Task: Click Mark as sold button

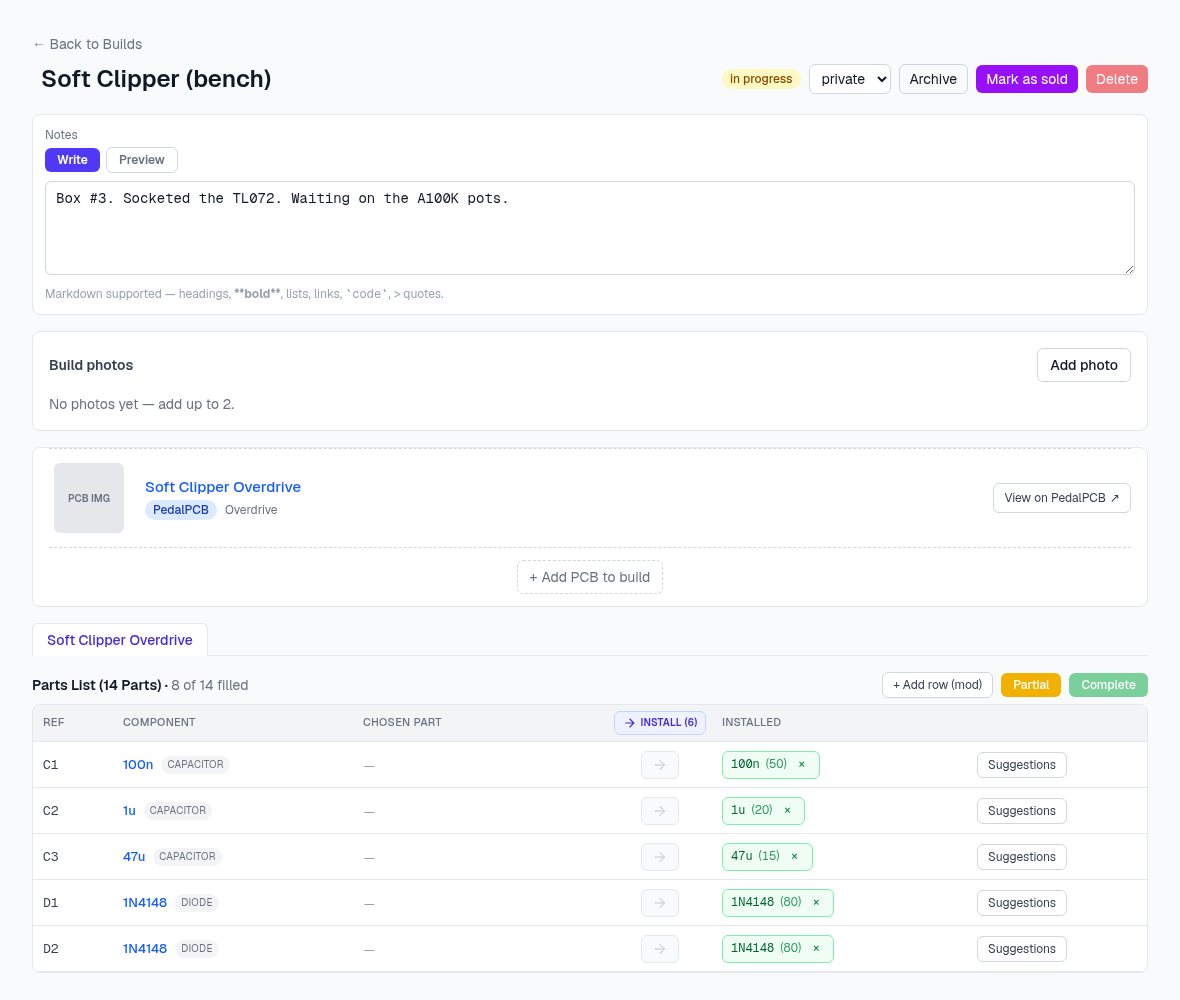Action: tap(1026, 79)
